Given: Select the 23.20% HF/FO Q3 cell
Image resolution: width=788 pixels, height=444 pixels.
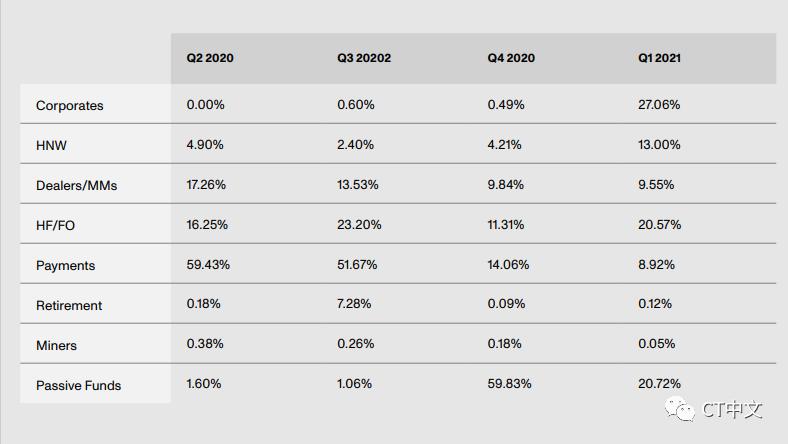Looking at the screenshot, I should (359, 224).
